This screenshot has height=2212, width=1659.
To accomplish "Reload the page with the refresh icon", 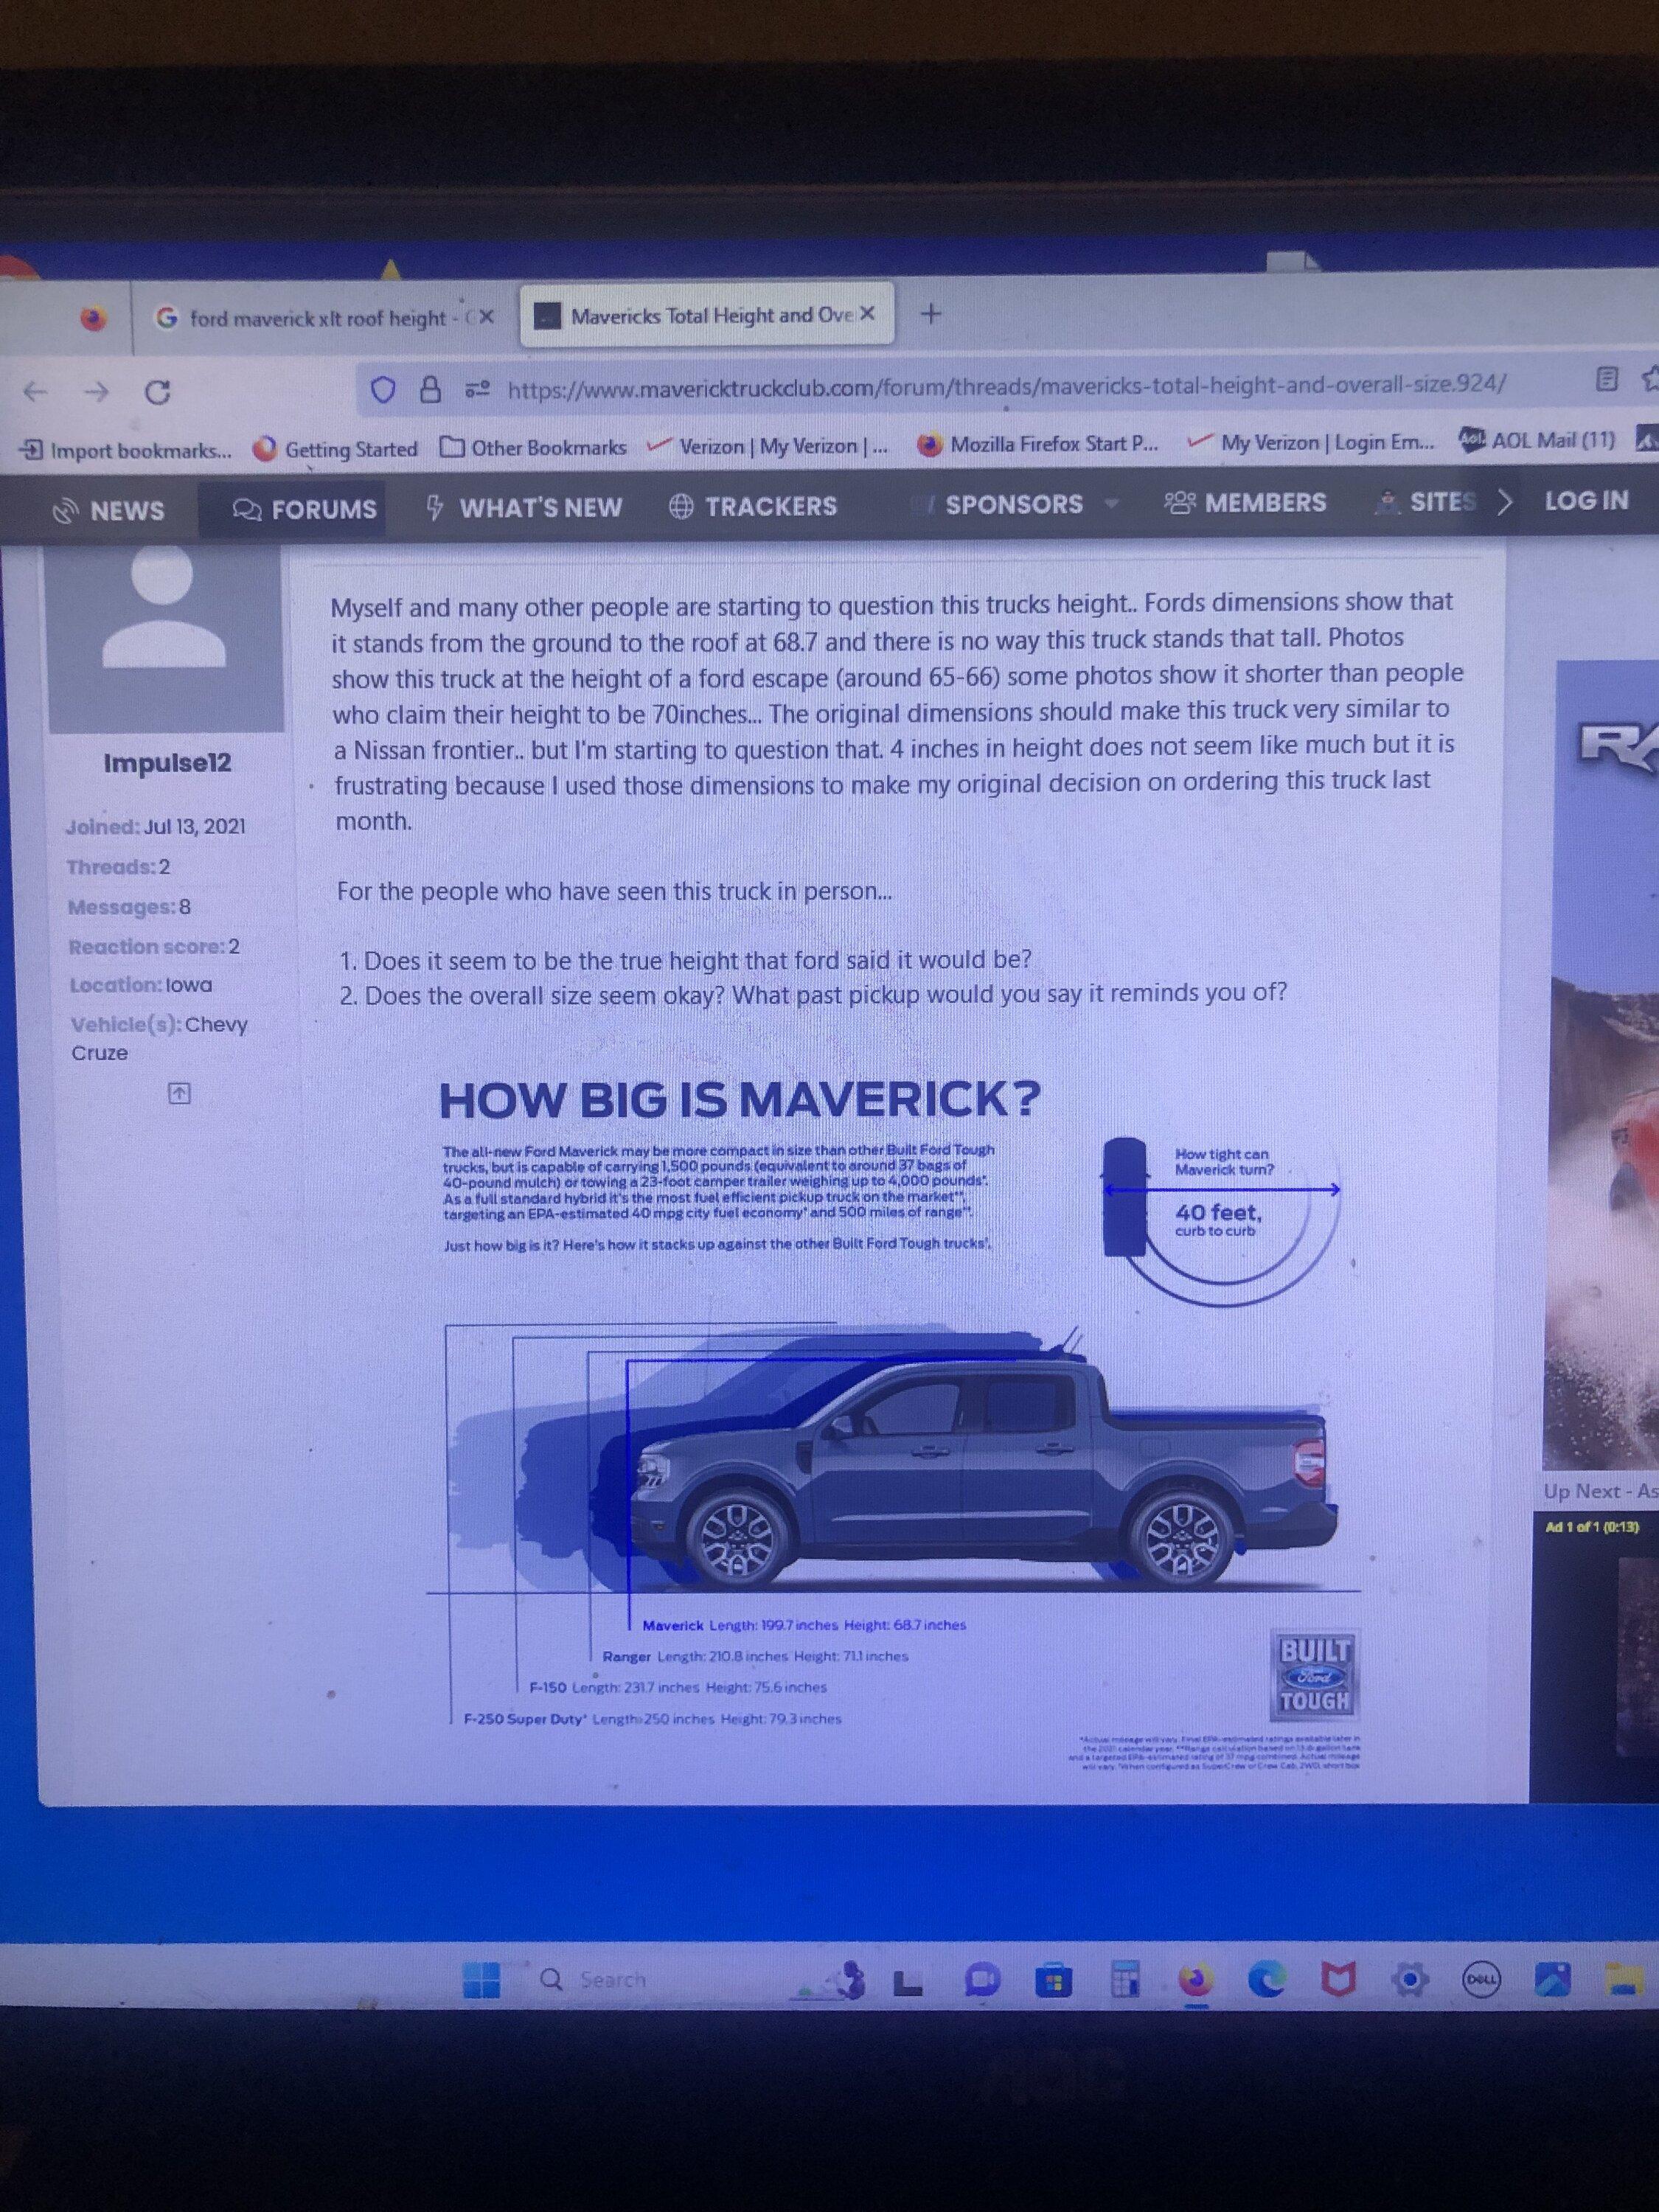I will pyautogui.click(x=157, y=392).
